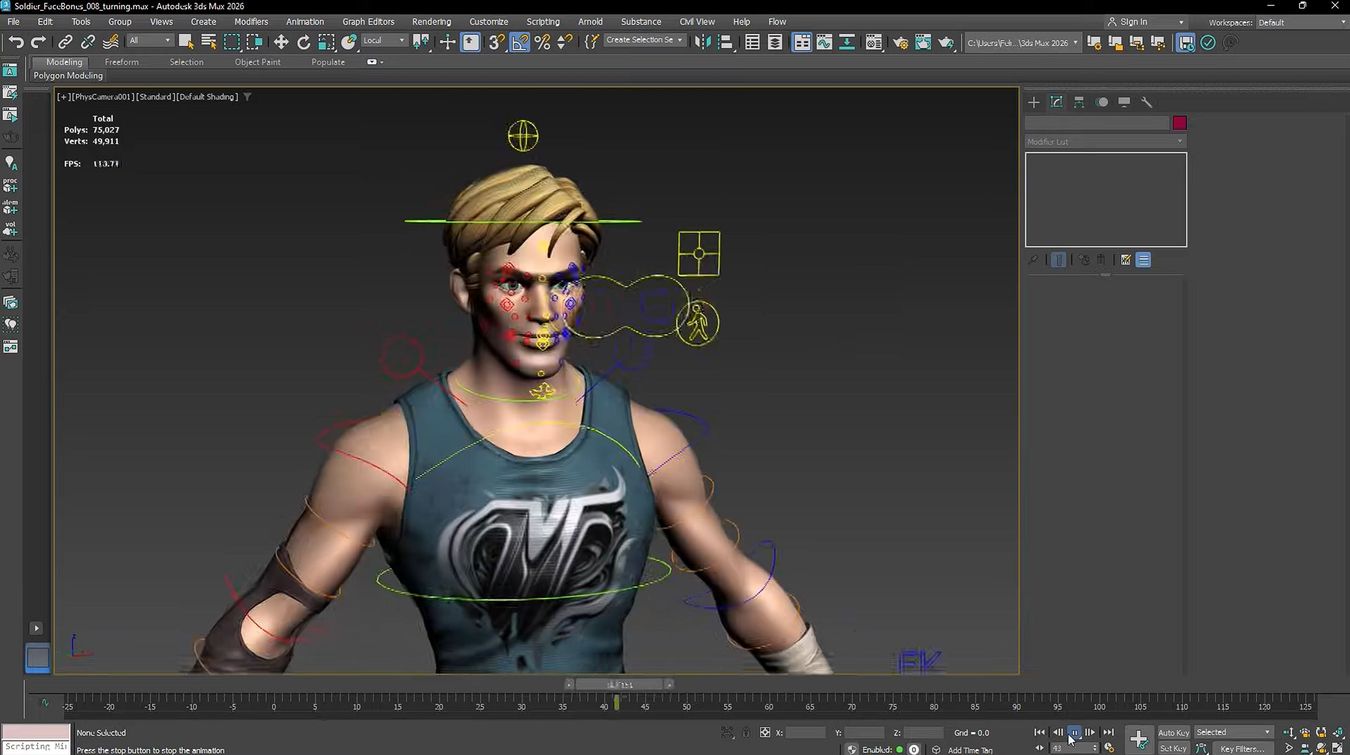The height and width of the screenshot is (755, 1350).
Task: Expand the Modifier List dropdown
Action: click(1105, 142)
